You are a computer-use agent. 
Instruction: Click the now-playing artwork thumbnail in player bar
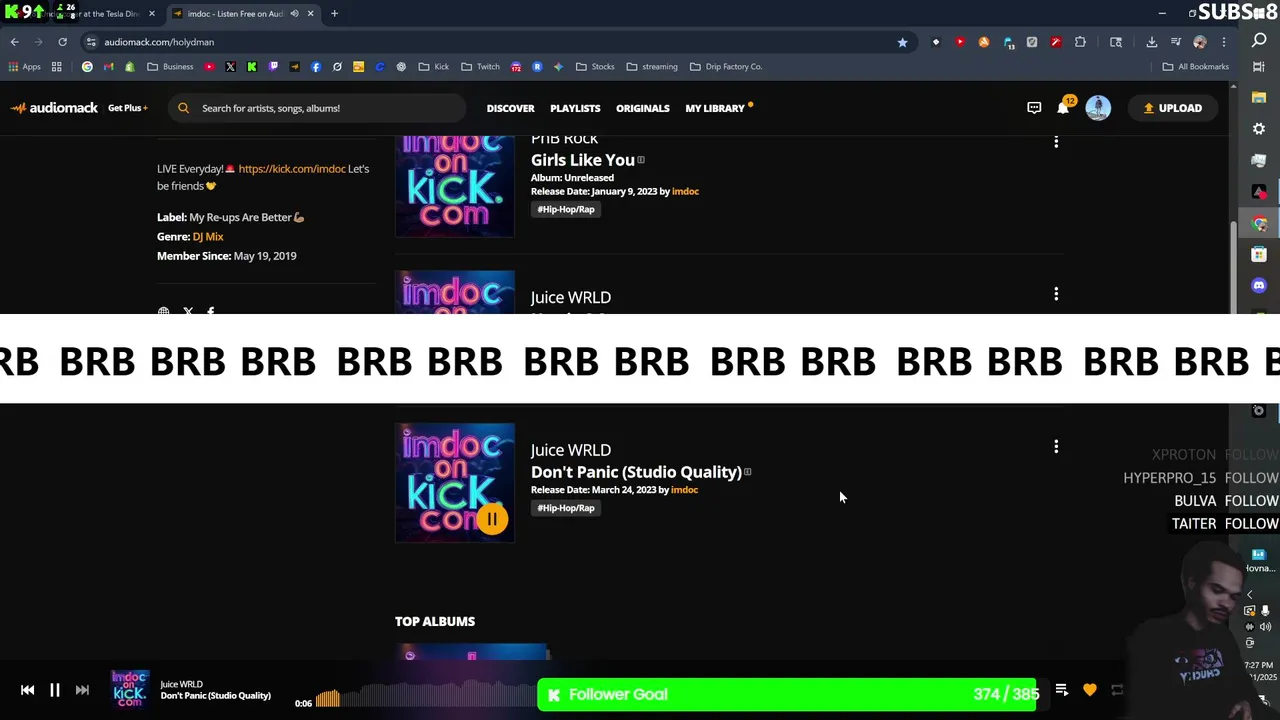pyautogui.click(x=130, y=690)
